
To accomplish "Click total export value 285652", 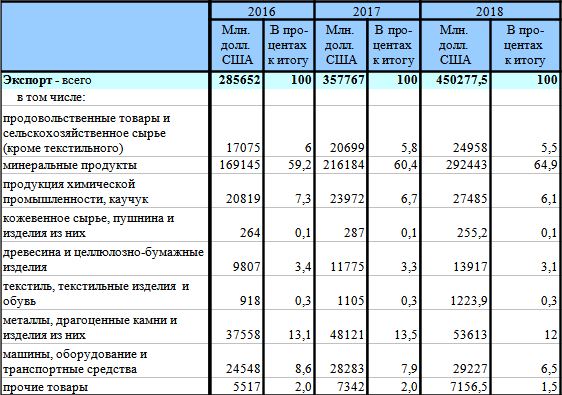I will pos(239,80).
